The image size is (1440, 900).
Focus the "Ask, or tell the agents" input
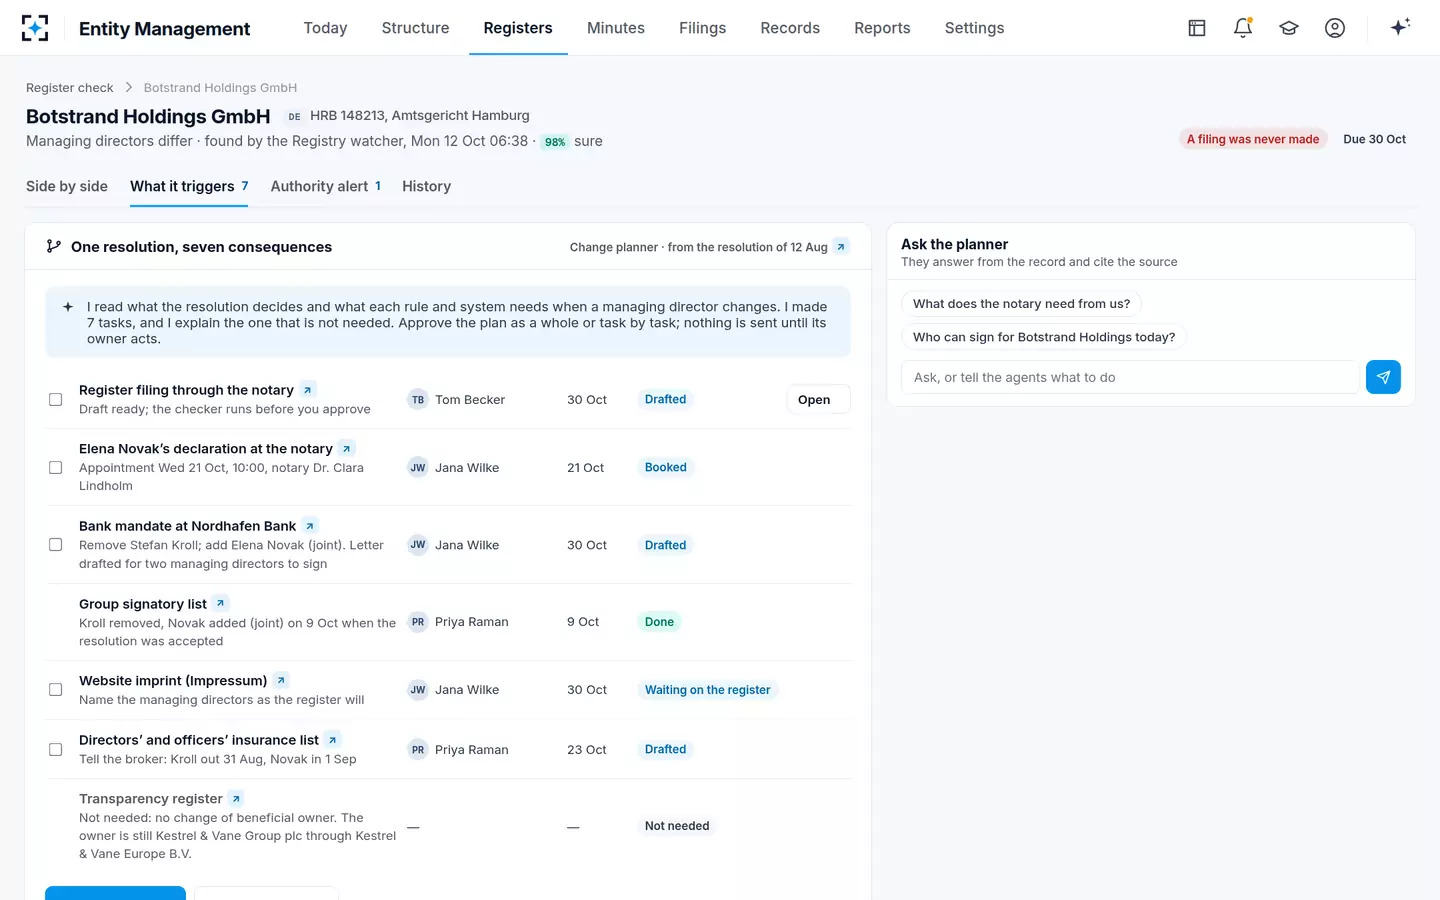pos(1130,377)
